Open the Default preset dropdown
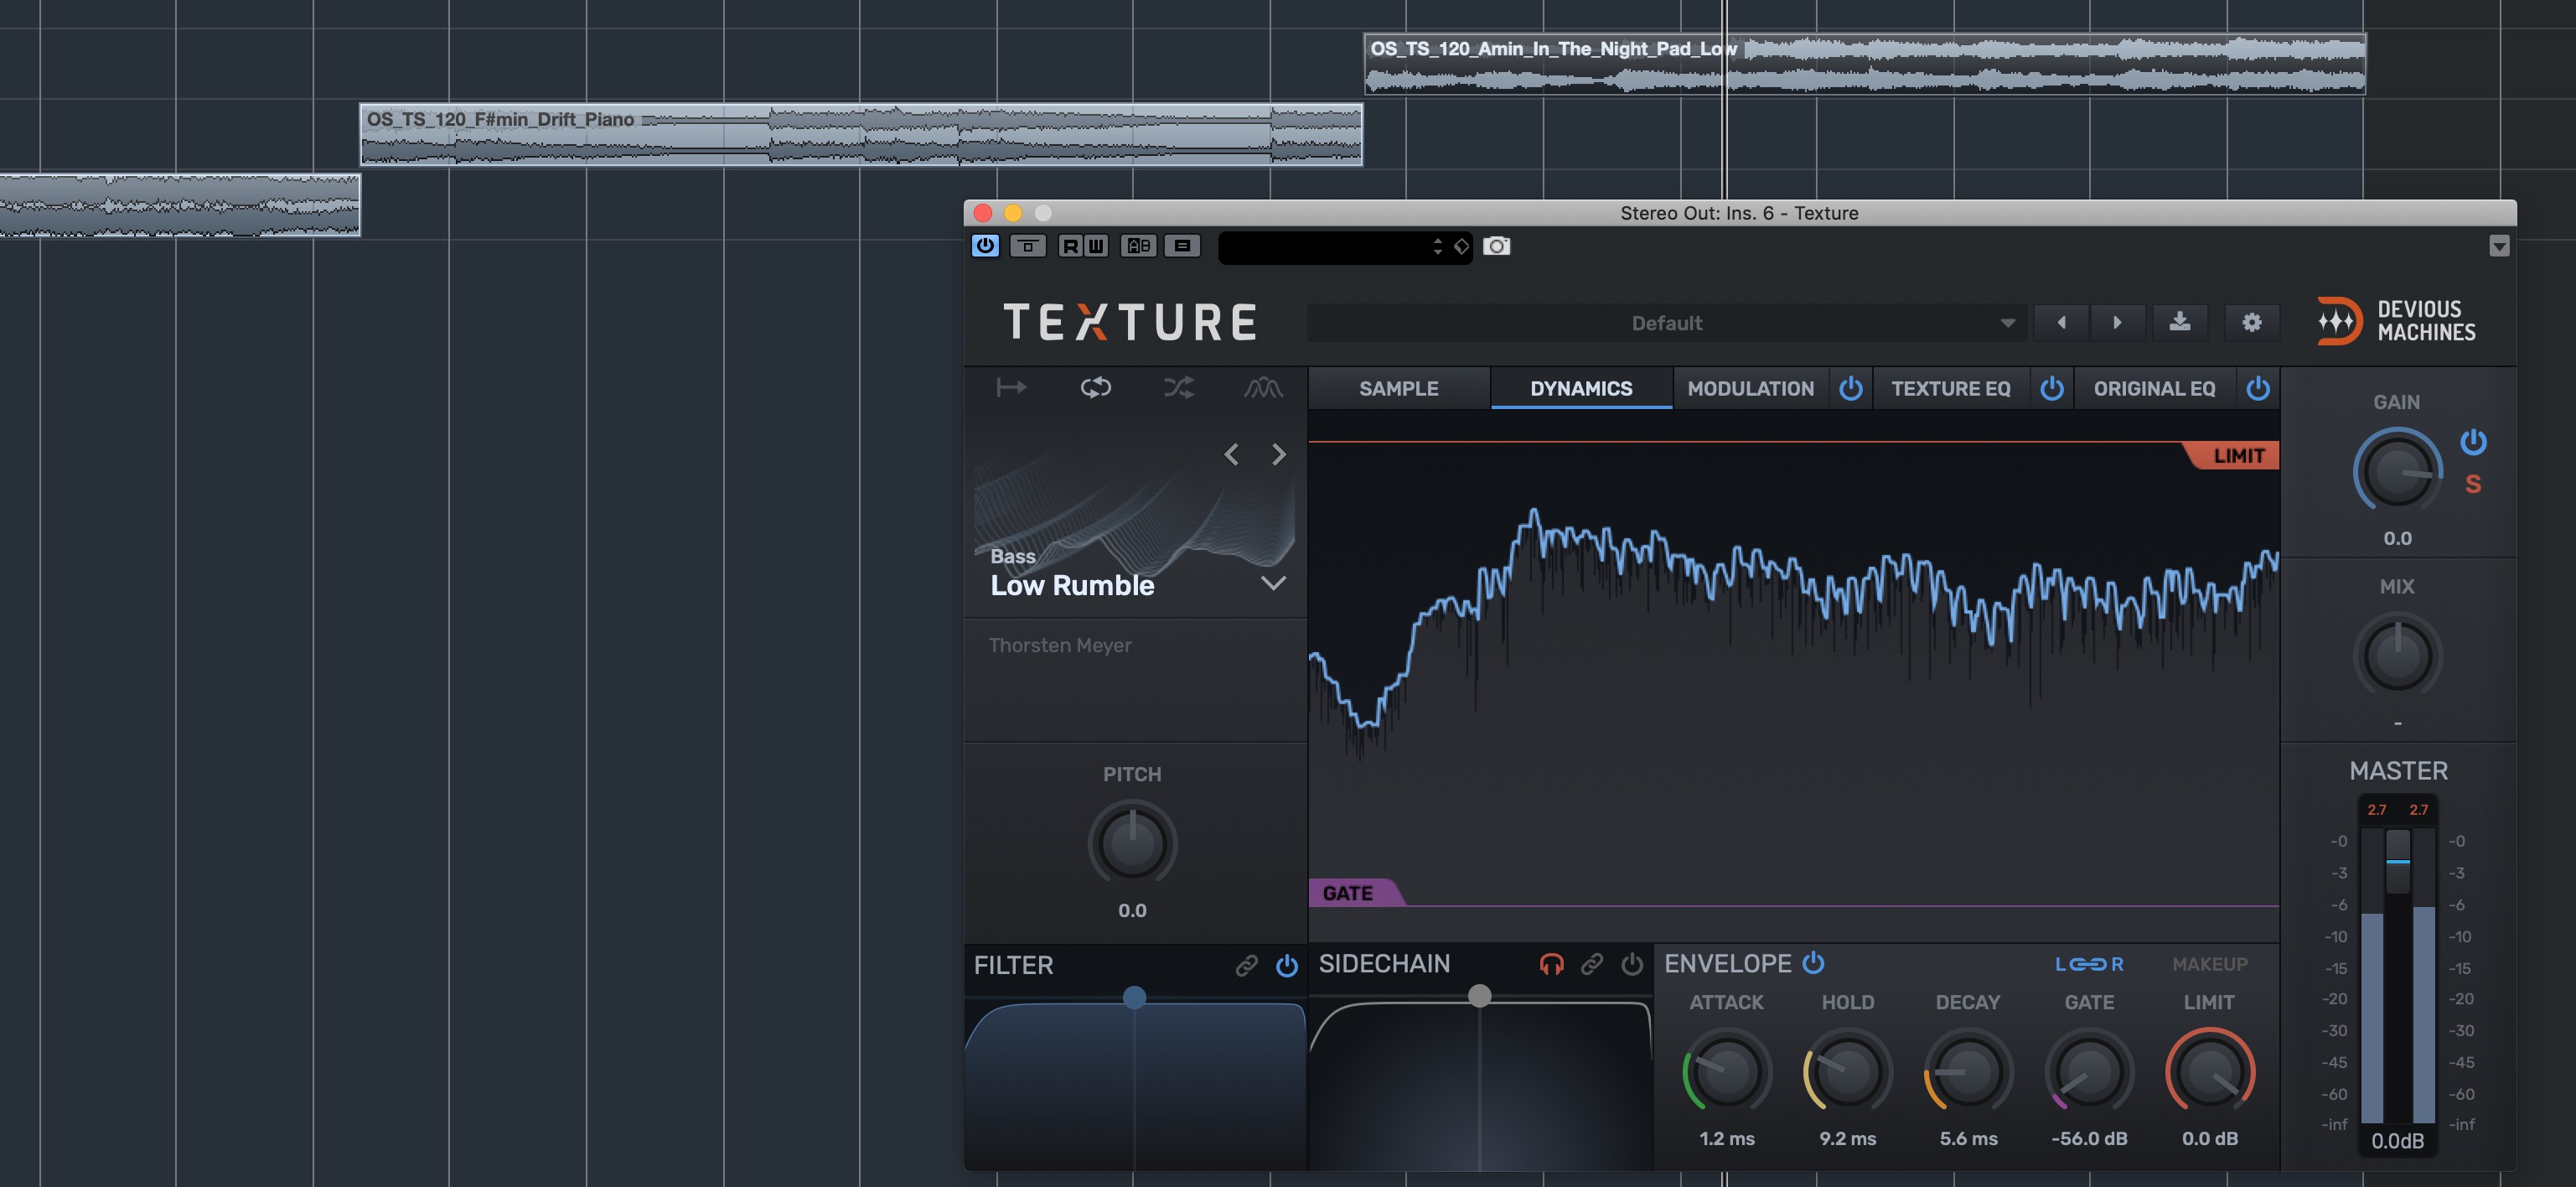Screen dimensions: 2576x1187 [1667, 323]
